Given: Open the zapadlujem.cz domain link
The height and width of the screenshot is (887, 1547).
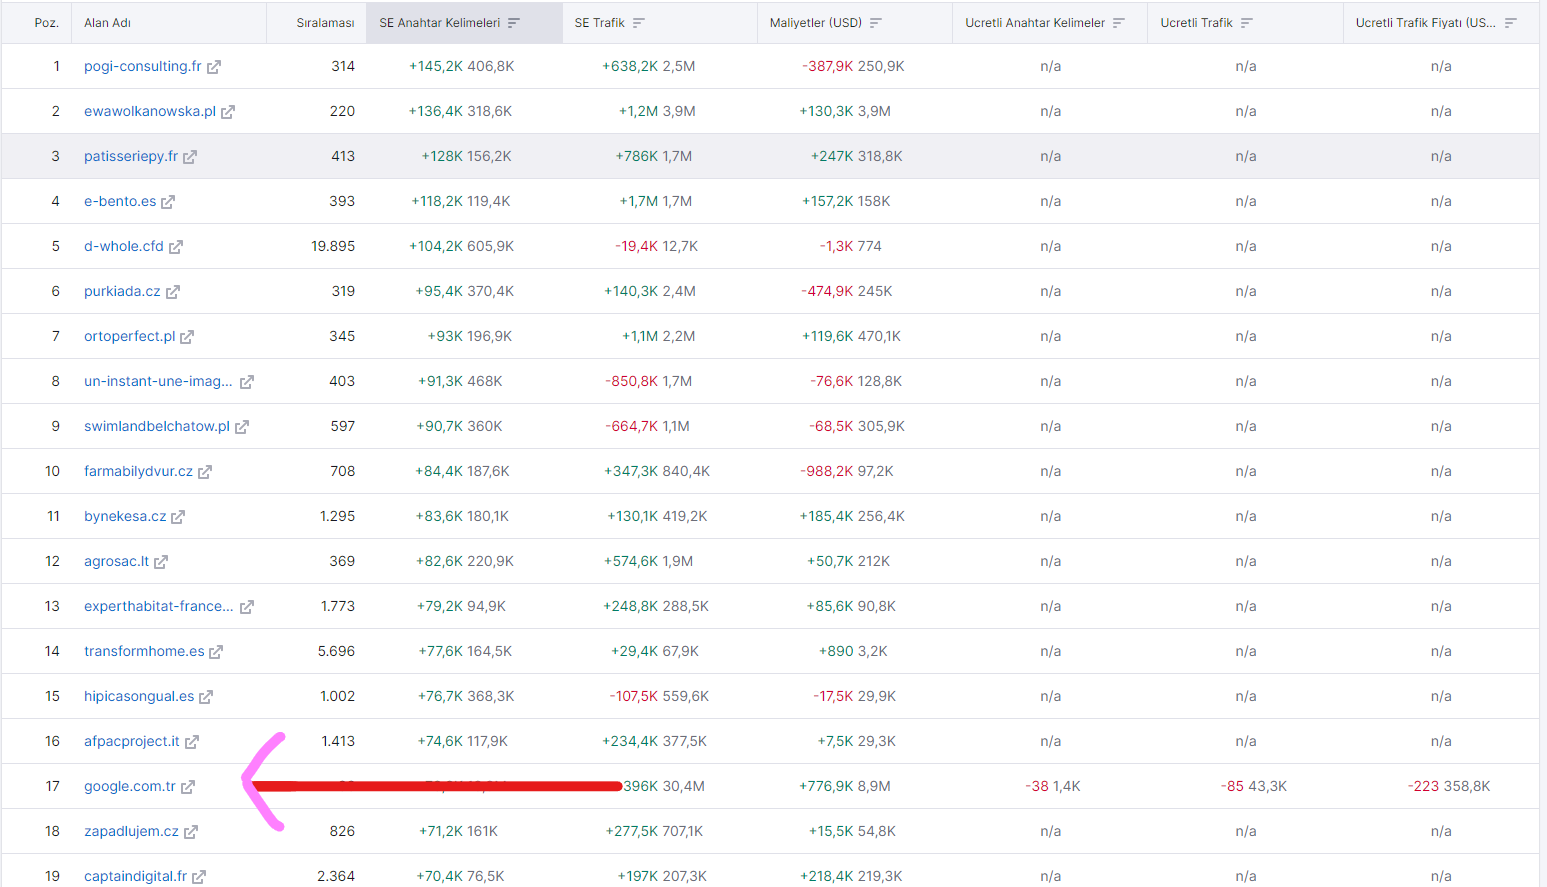Looking at the screenshot, I should [131, 831].
